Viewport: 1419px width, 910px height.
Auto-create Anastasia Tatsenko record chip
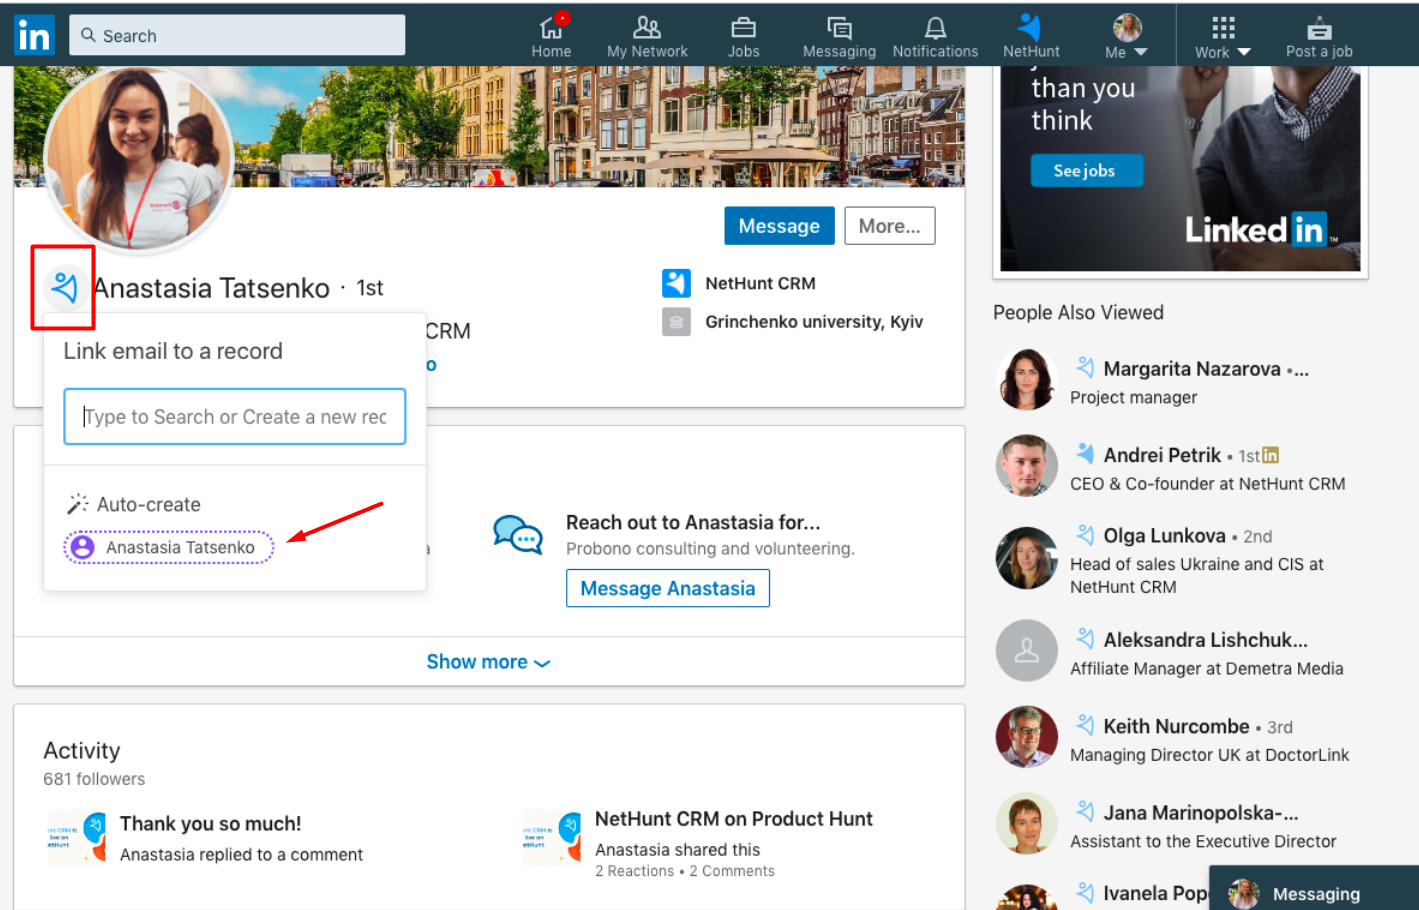click(x=169, y=547)
